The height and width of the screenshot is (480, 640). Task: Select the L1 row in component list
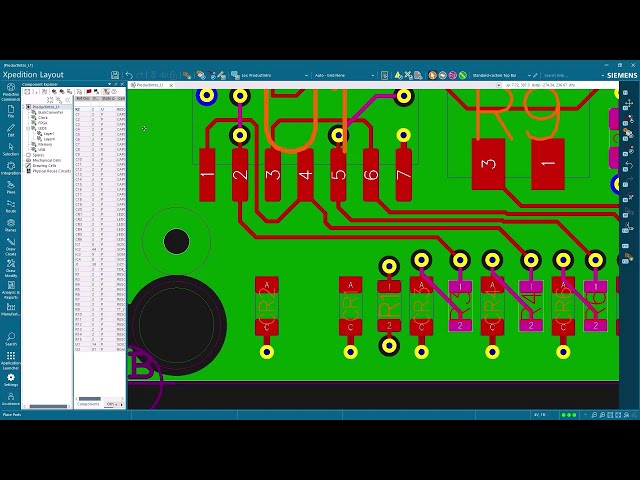click(x=100, y=269)
